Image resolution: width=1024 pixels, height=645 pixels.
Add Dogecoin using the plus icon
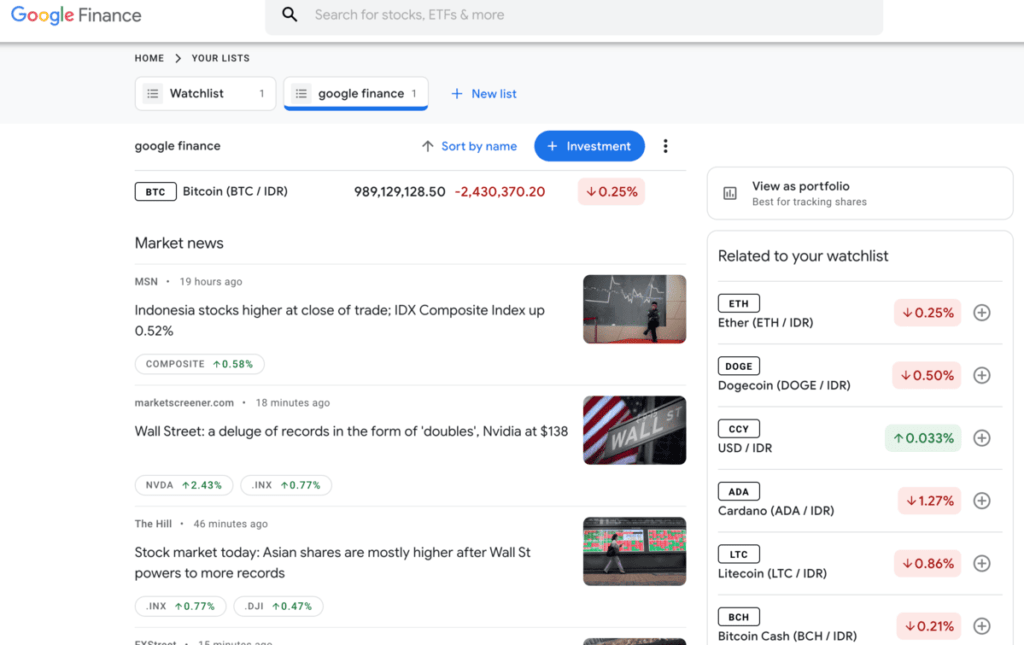981,375
